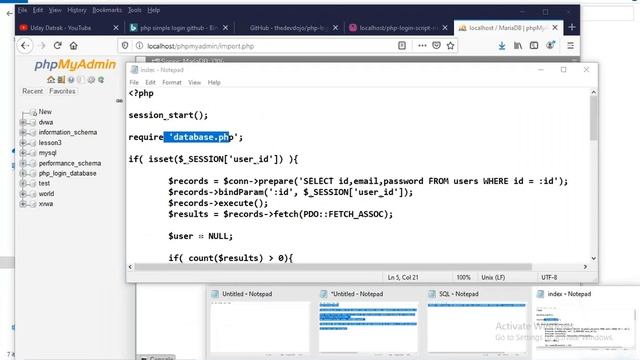Screen dimensions: 640x360
Task: Open phpMyAdmin home icon in sidebar
Action: point(51,80)
